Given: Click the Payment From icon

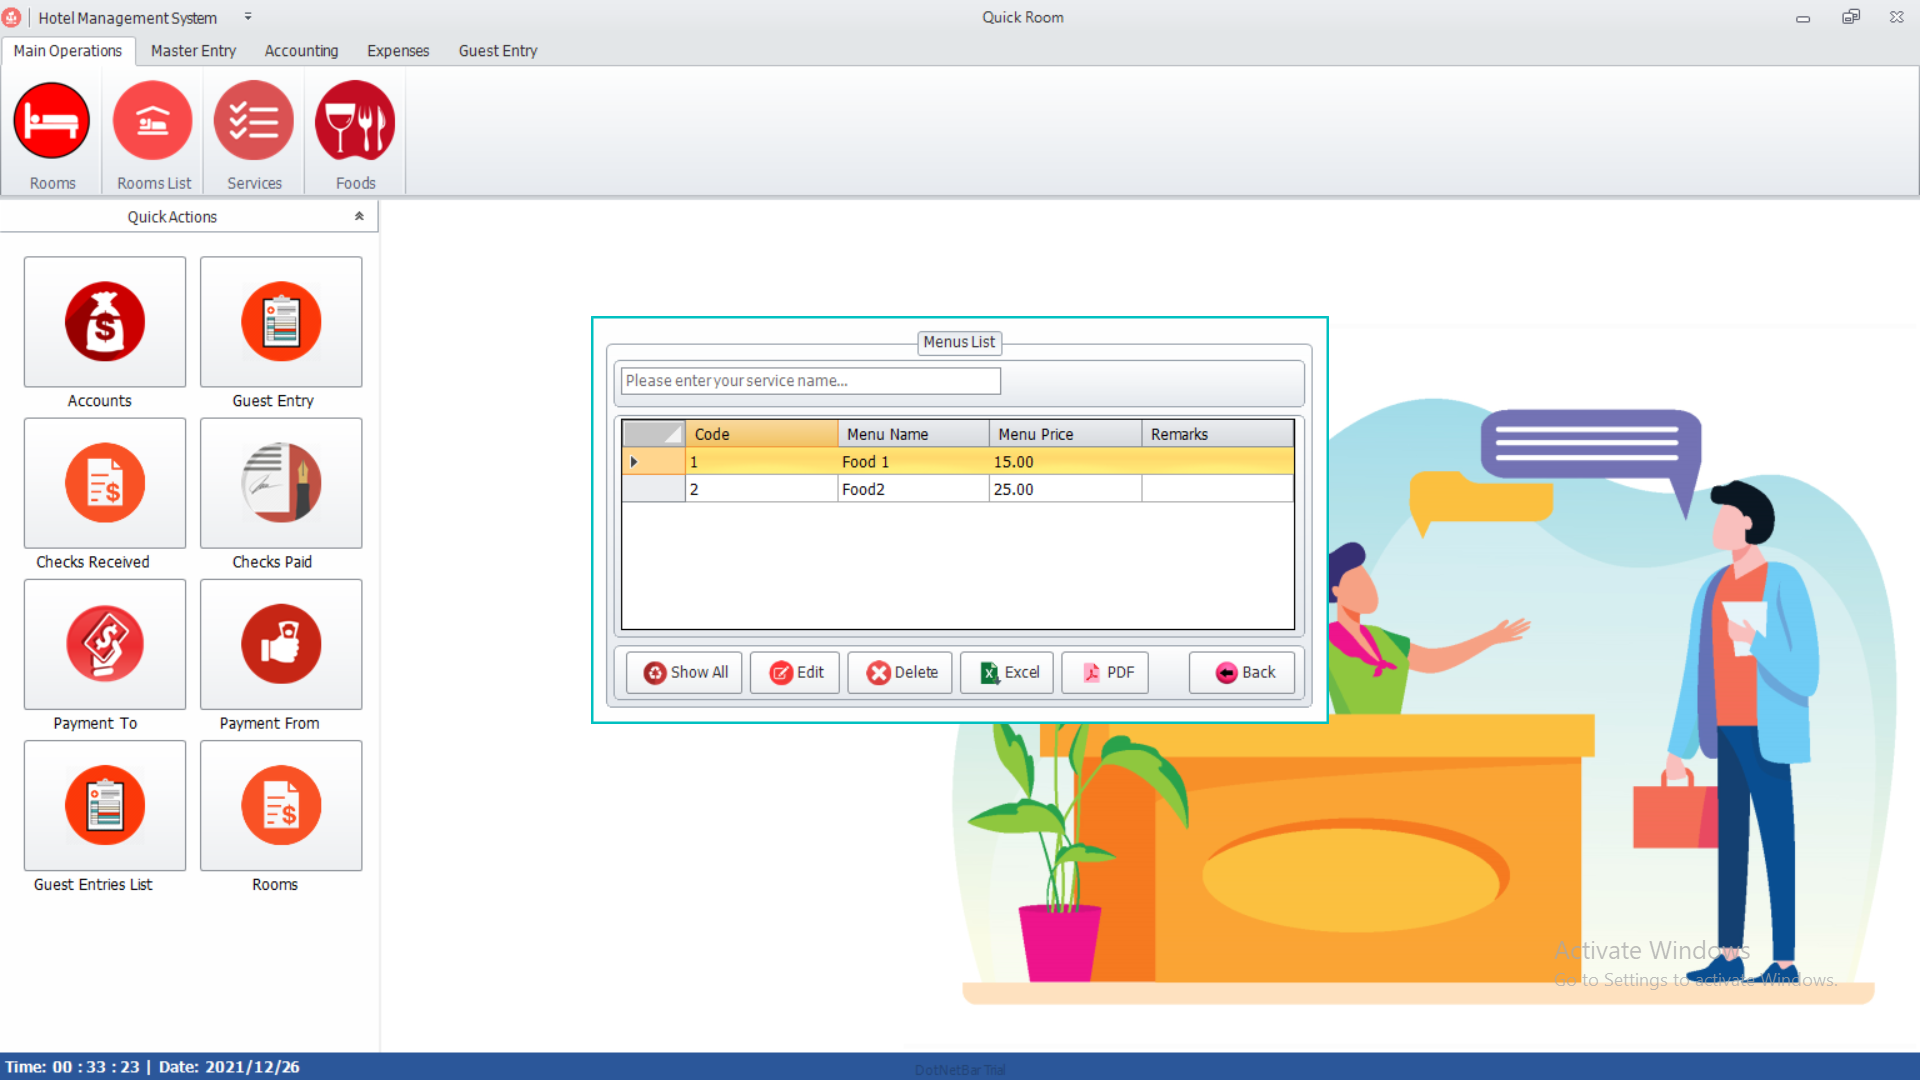Looking at the screenshot, I should click(281, 644).
